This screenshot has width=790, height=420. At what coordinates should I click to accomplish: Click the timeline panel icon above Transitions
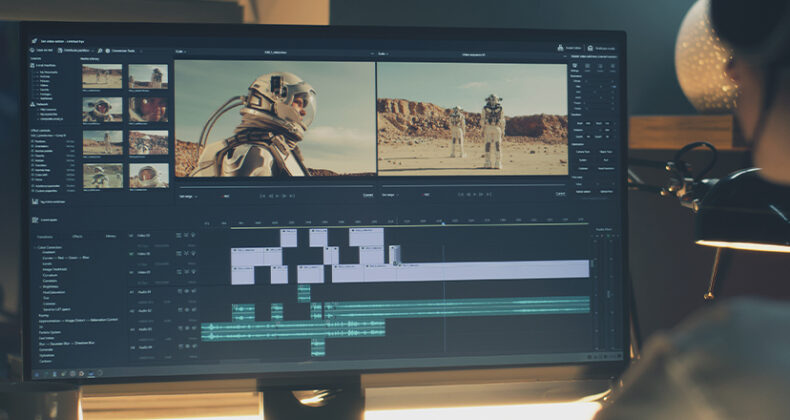[36, 219]
